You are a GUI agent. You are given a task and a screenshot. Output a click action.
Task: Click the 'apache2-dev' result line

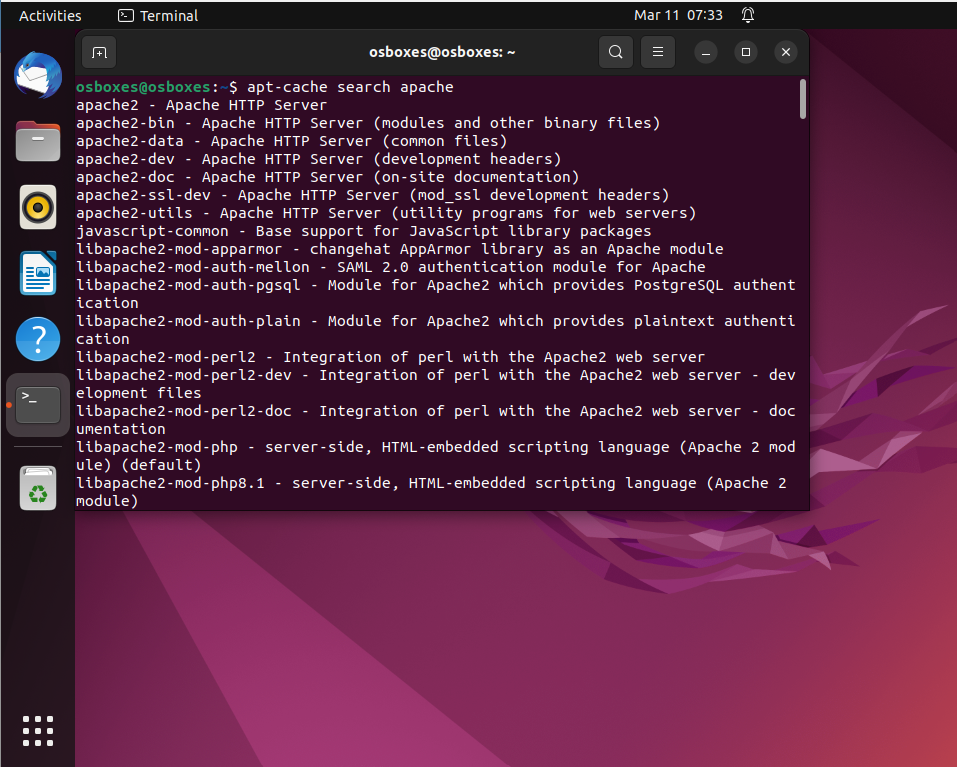pos(319,159)
